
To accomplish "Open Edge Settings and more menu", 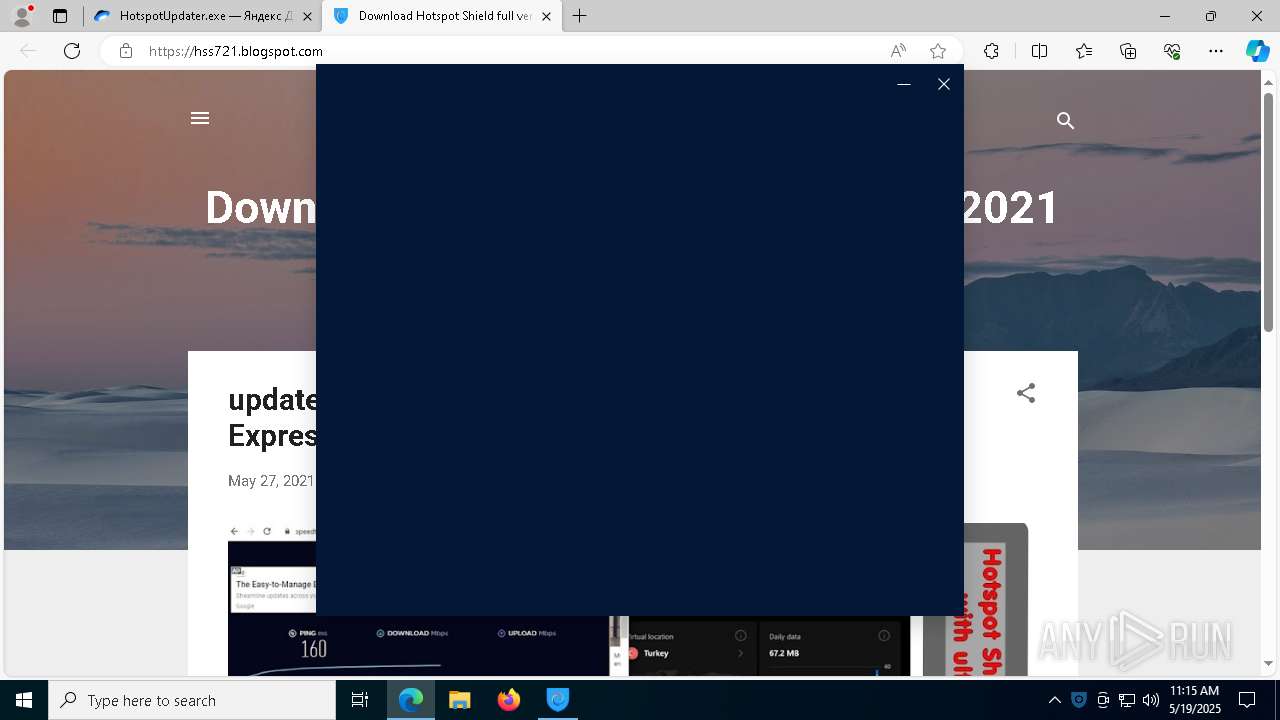I will [x=1216, y=51].
